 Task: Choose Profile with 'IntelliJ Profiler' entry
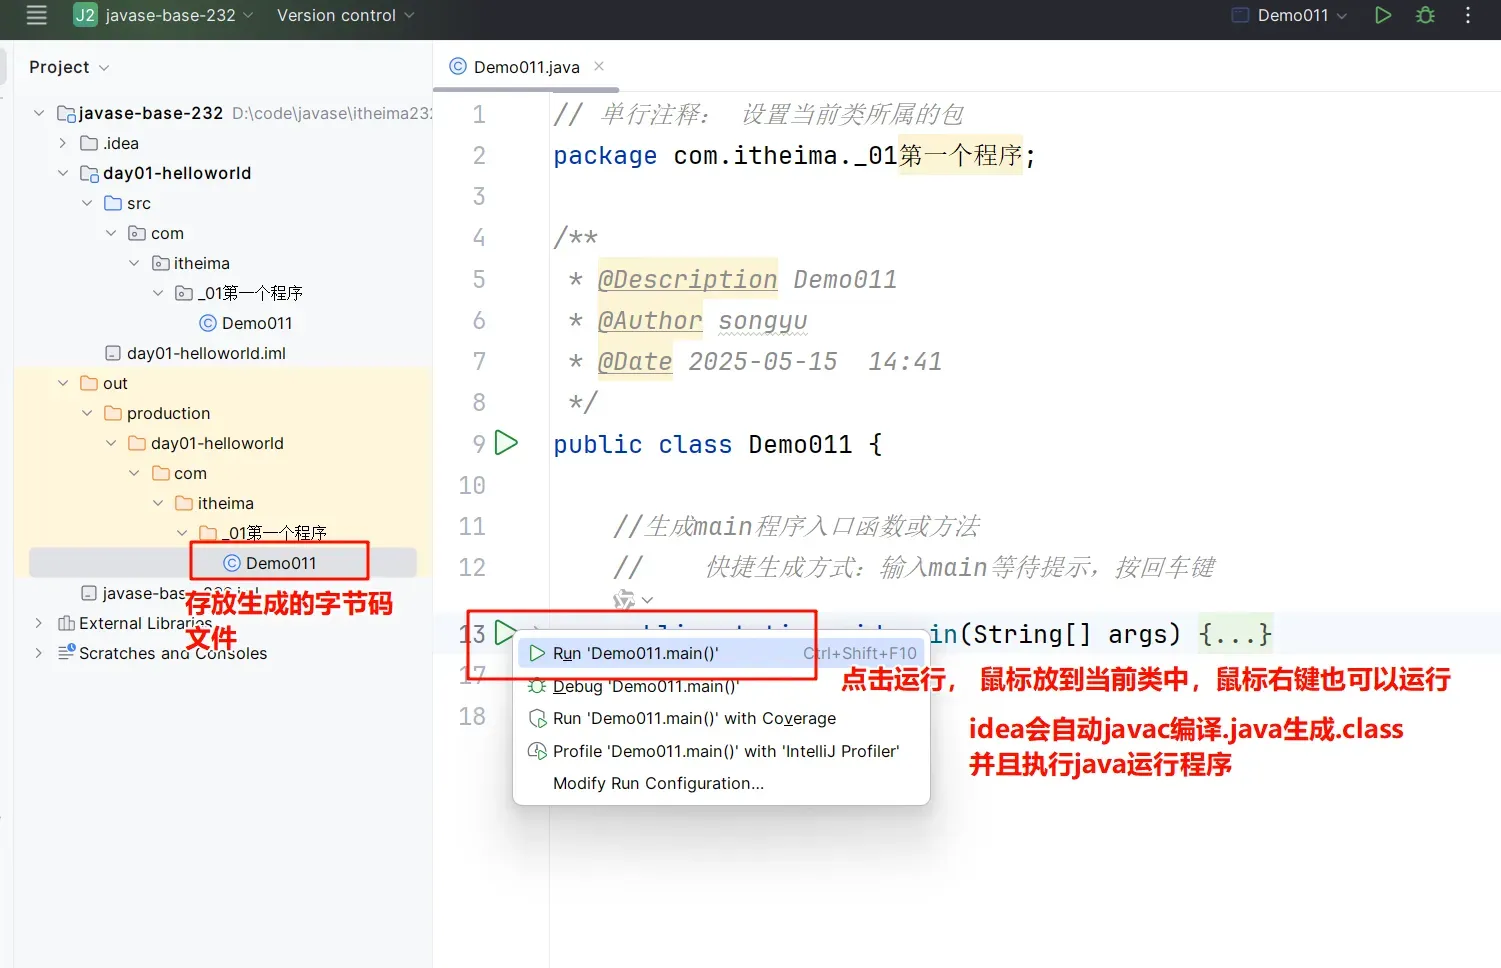tap(721, 751)
